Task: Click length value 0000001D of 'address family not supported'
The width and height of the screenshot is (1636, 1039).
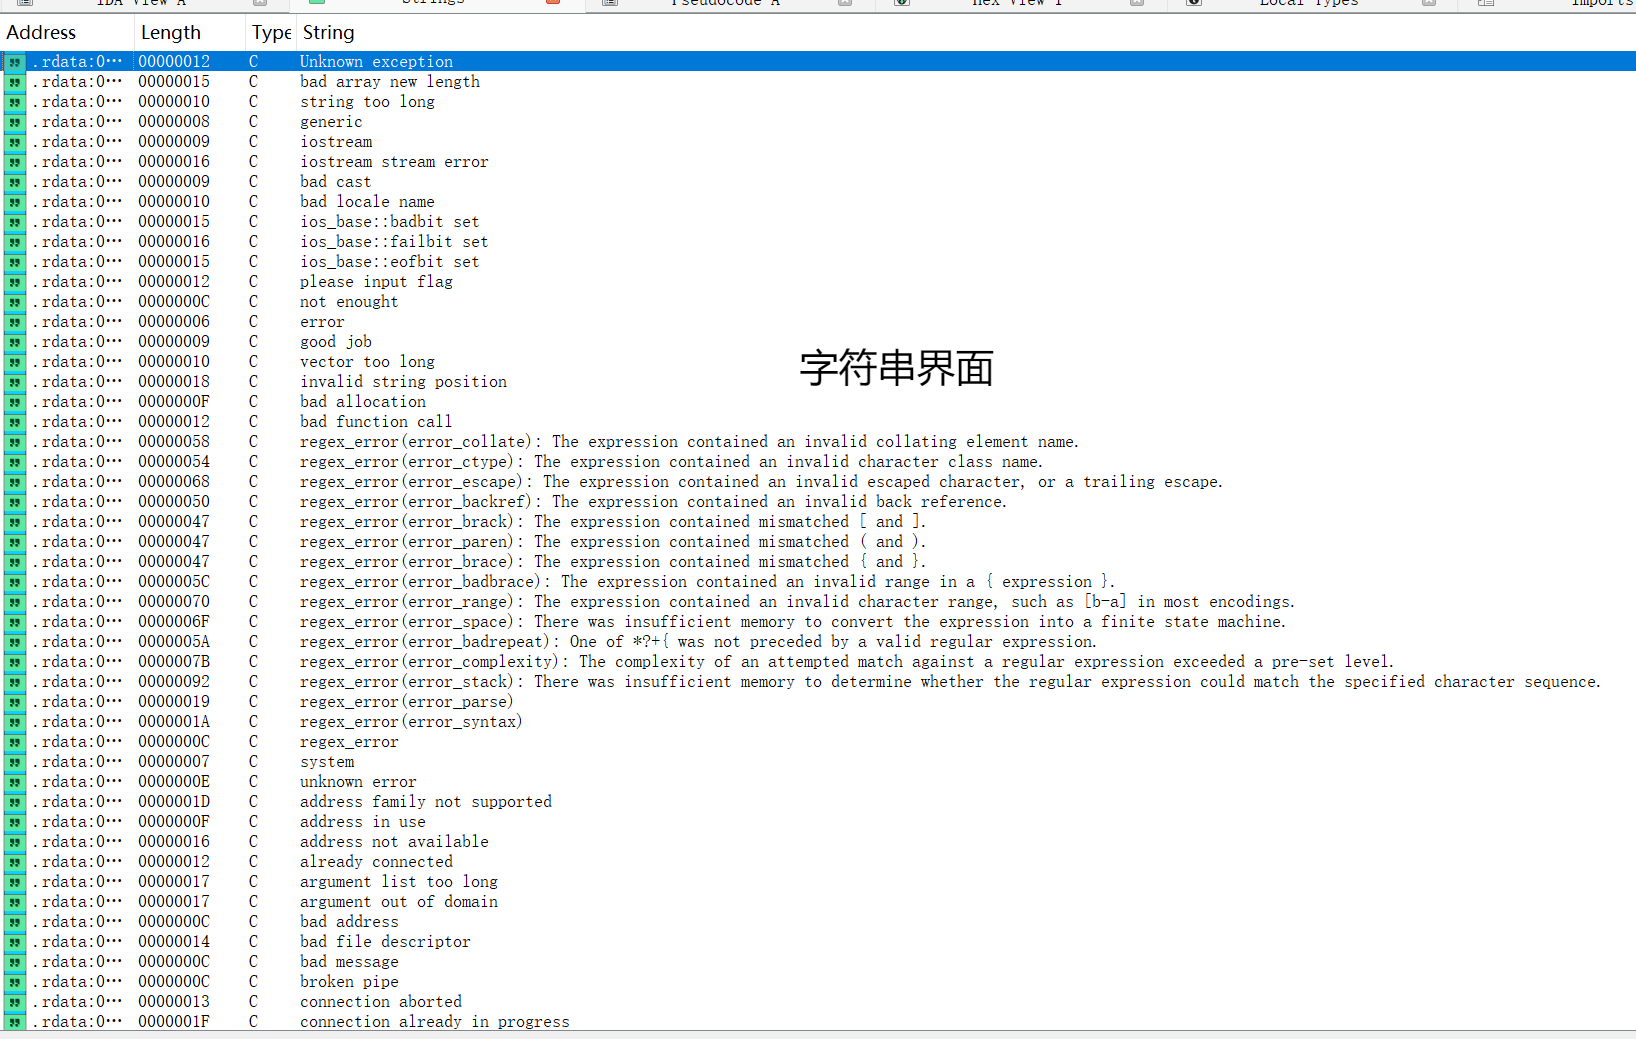Action: [174, 802]
